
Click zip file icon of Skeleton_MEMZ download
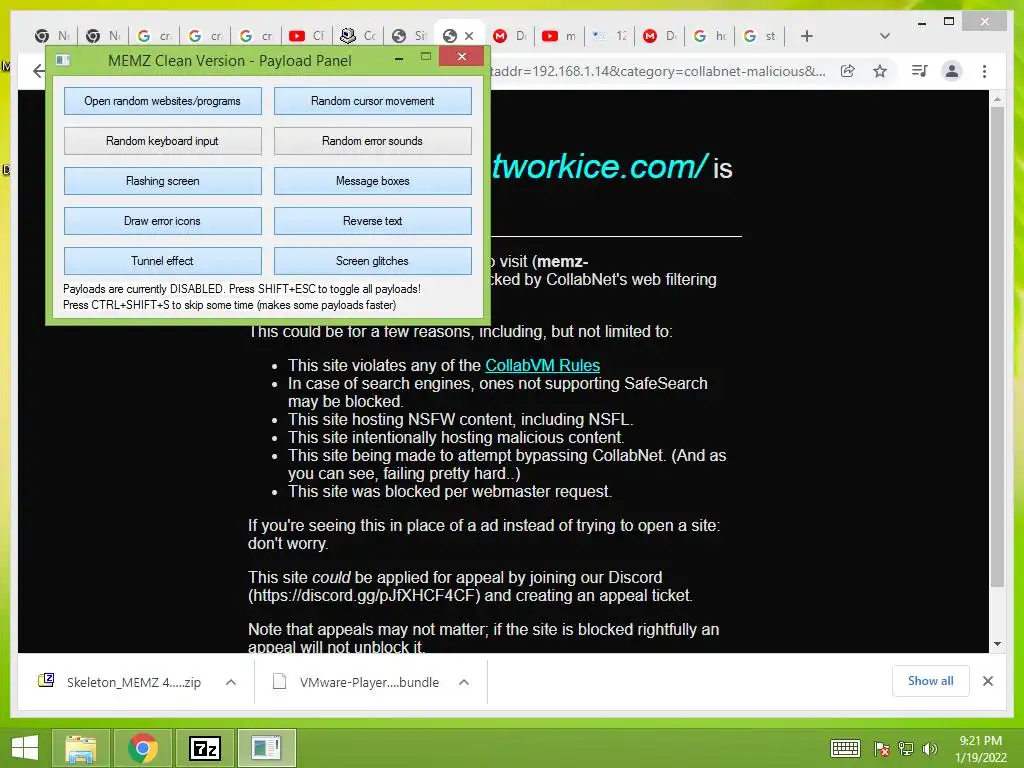46,680
